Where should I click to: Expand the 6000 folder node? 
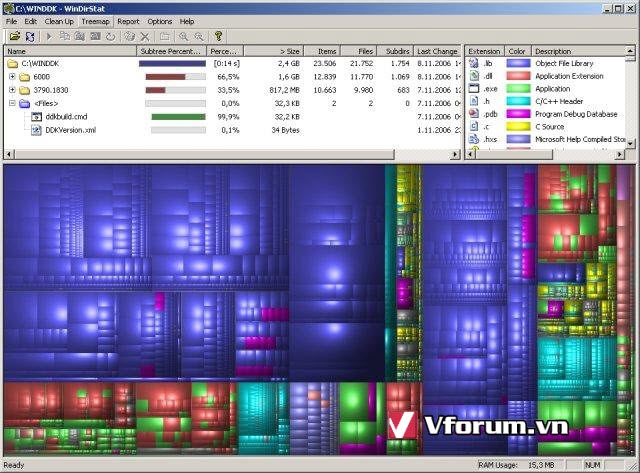coord(12,76)
